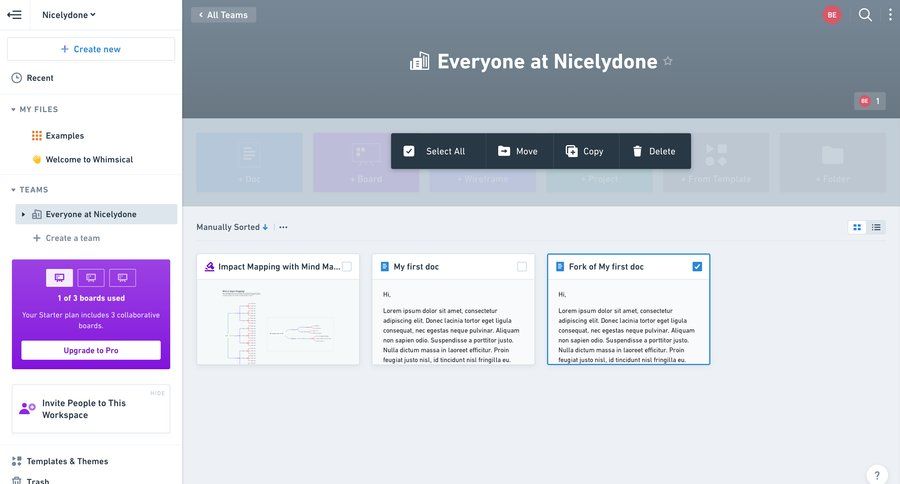The image size is (900, 484).
Task: Switch to grid view
Action: coord(857,227)
